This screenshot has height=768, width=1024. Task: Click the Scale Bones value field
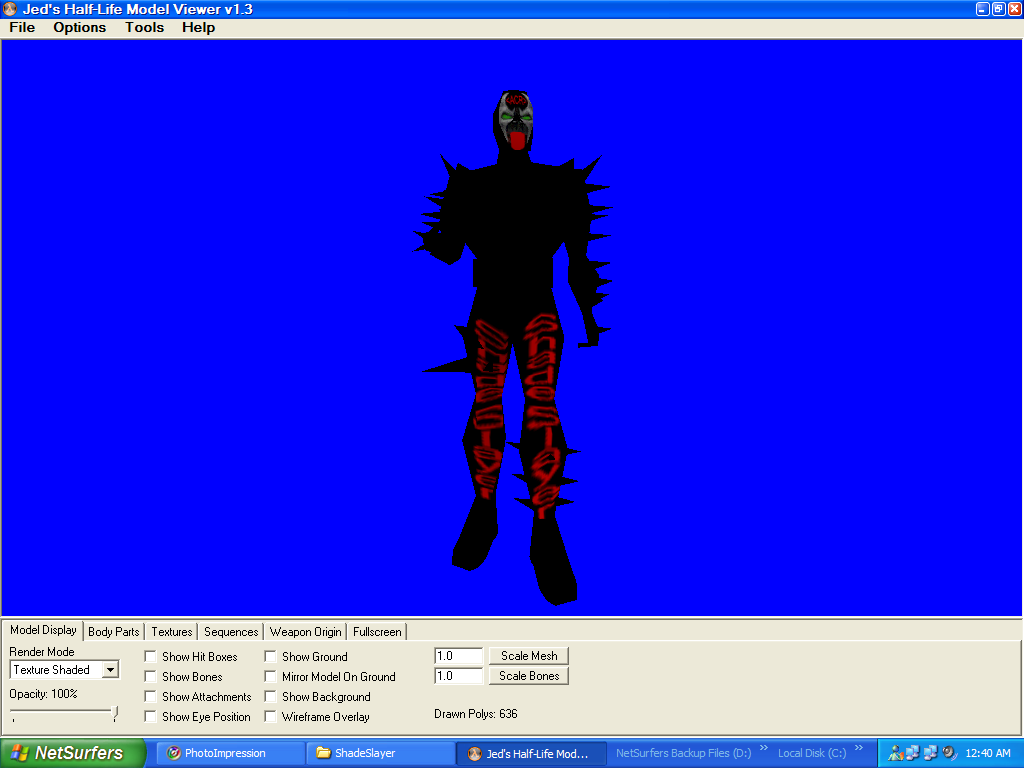(458, 676)
